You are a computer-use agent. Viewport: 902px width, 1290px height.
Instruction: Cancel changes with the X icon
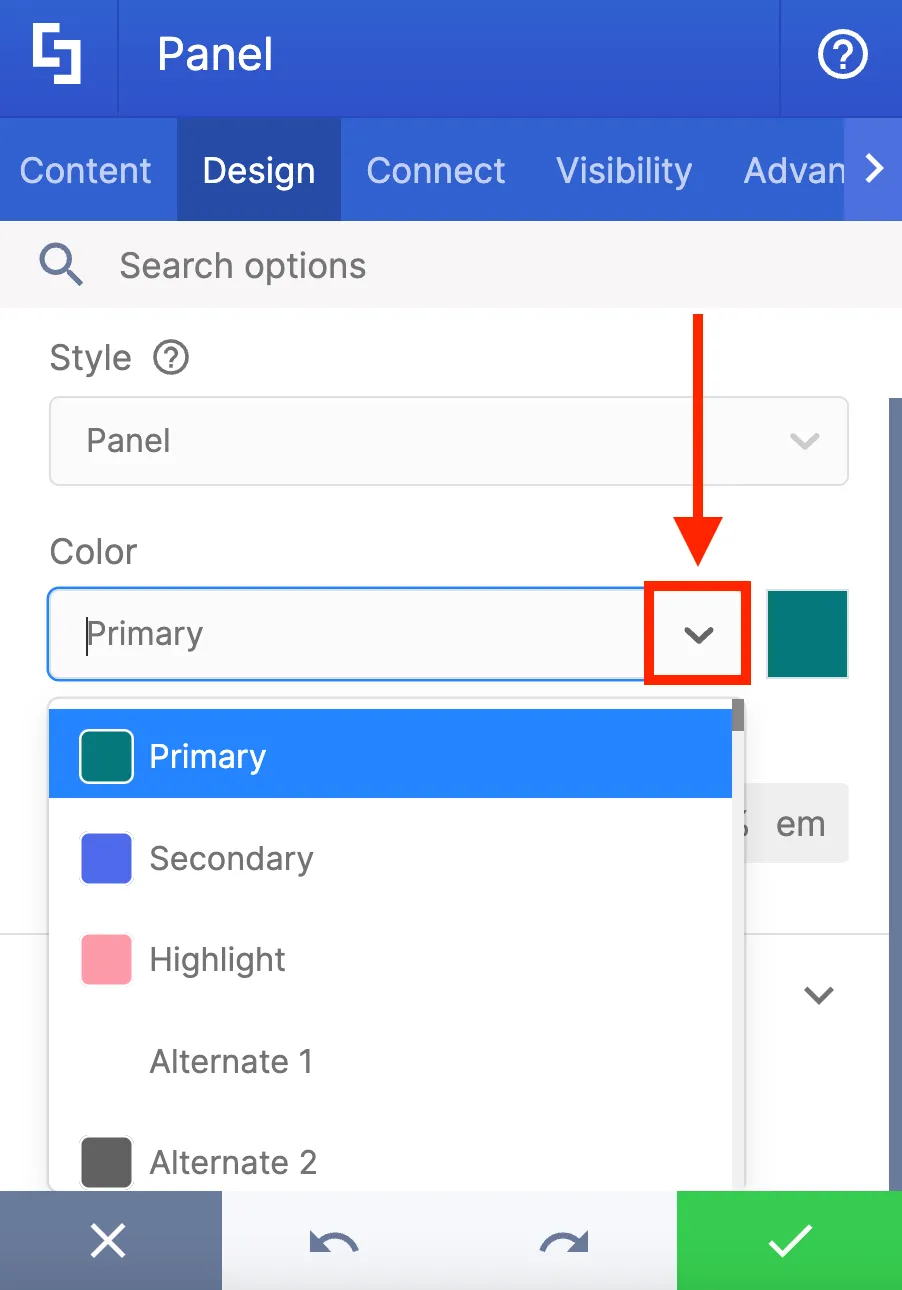pyautogui.click(x=108, y=1241)
